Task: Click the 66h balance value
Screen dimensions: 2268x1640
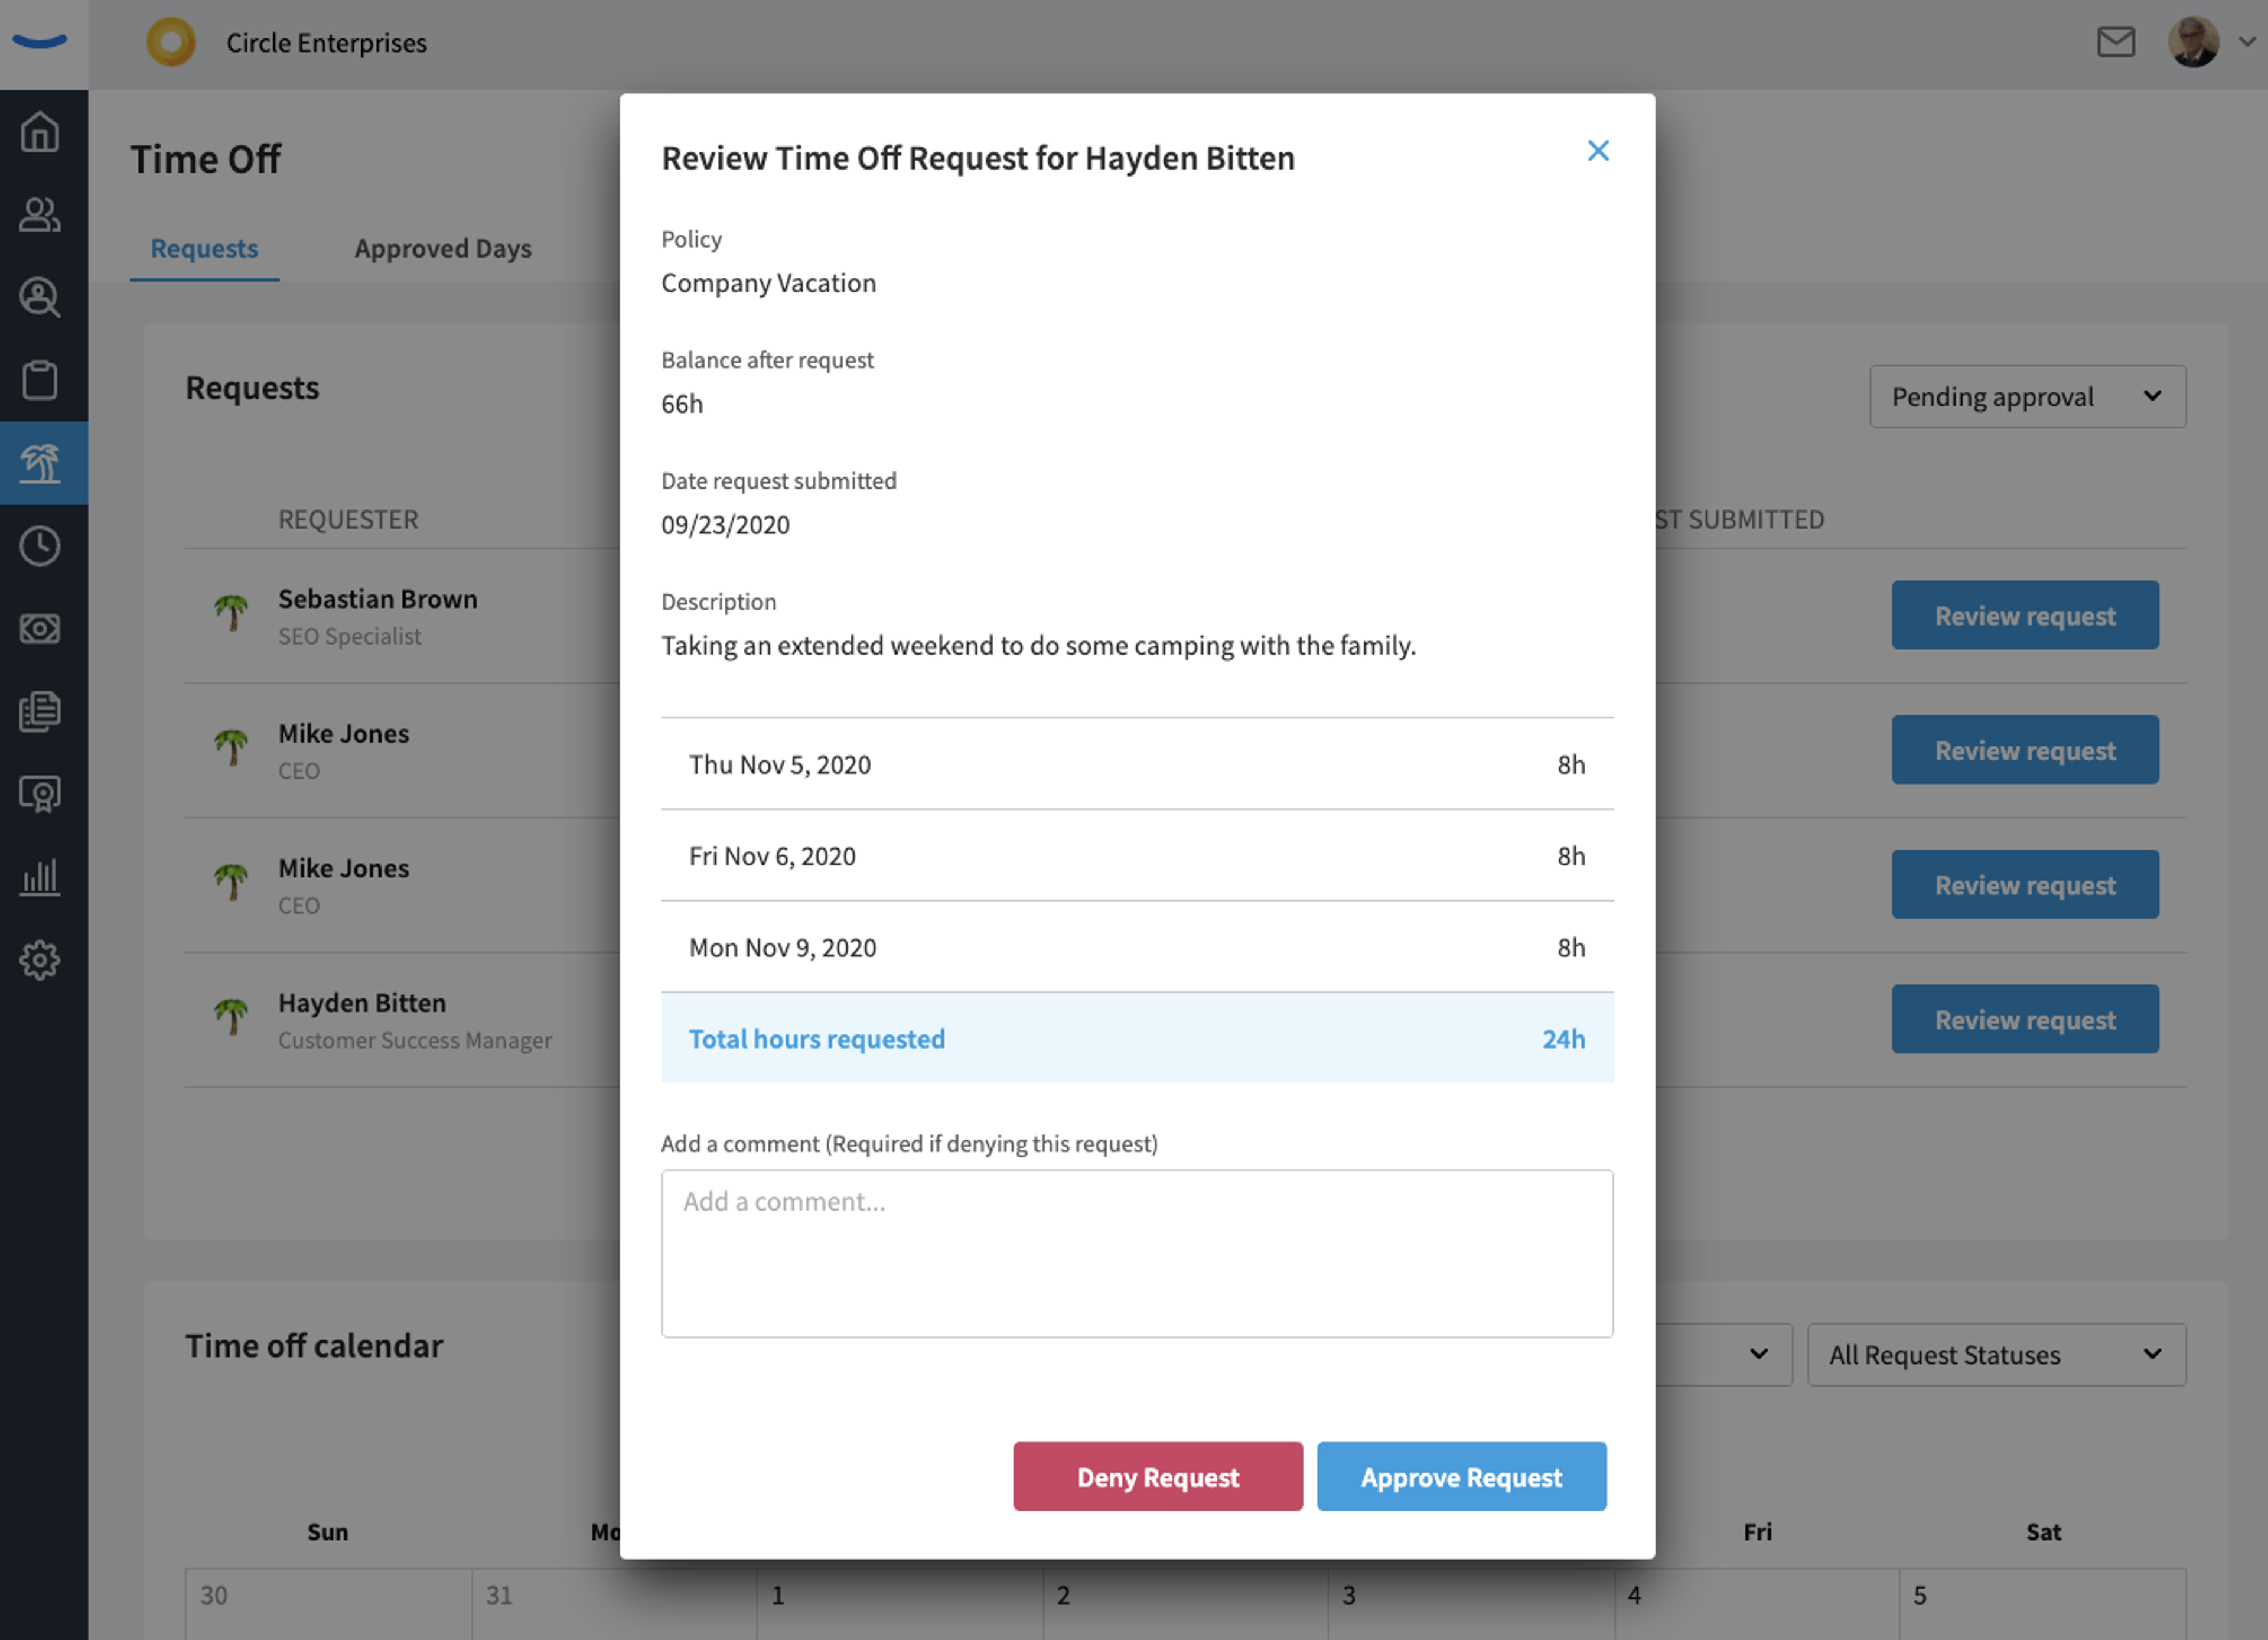Action: click(x=682, y=404)
